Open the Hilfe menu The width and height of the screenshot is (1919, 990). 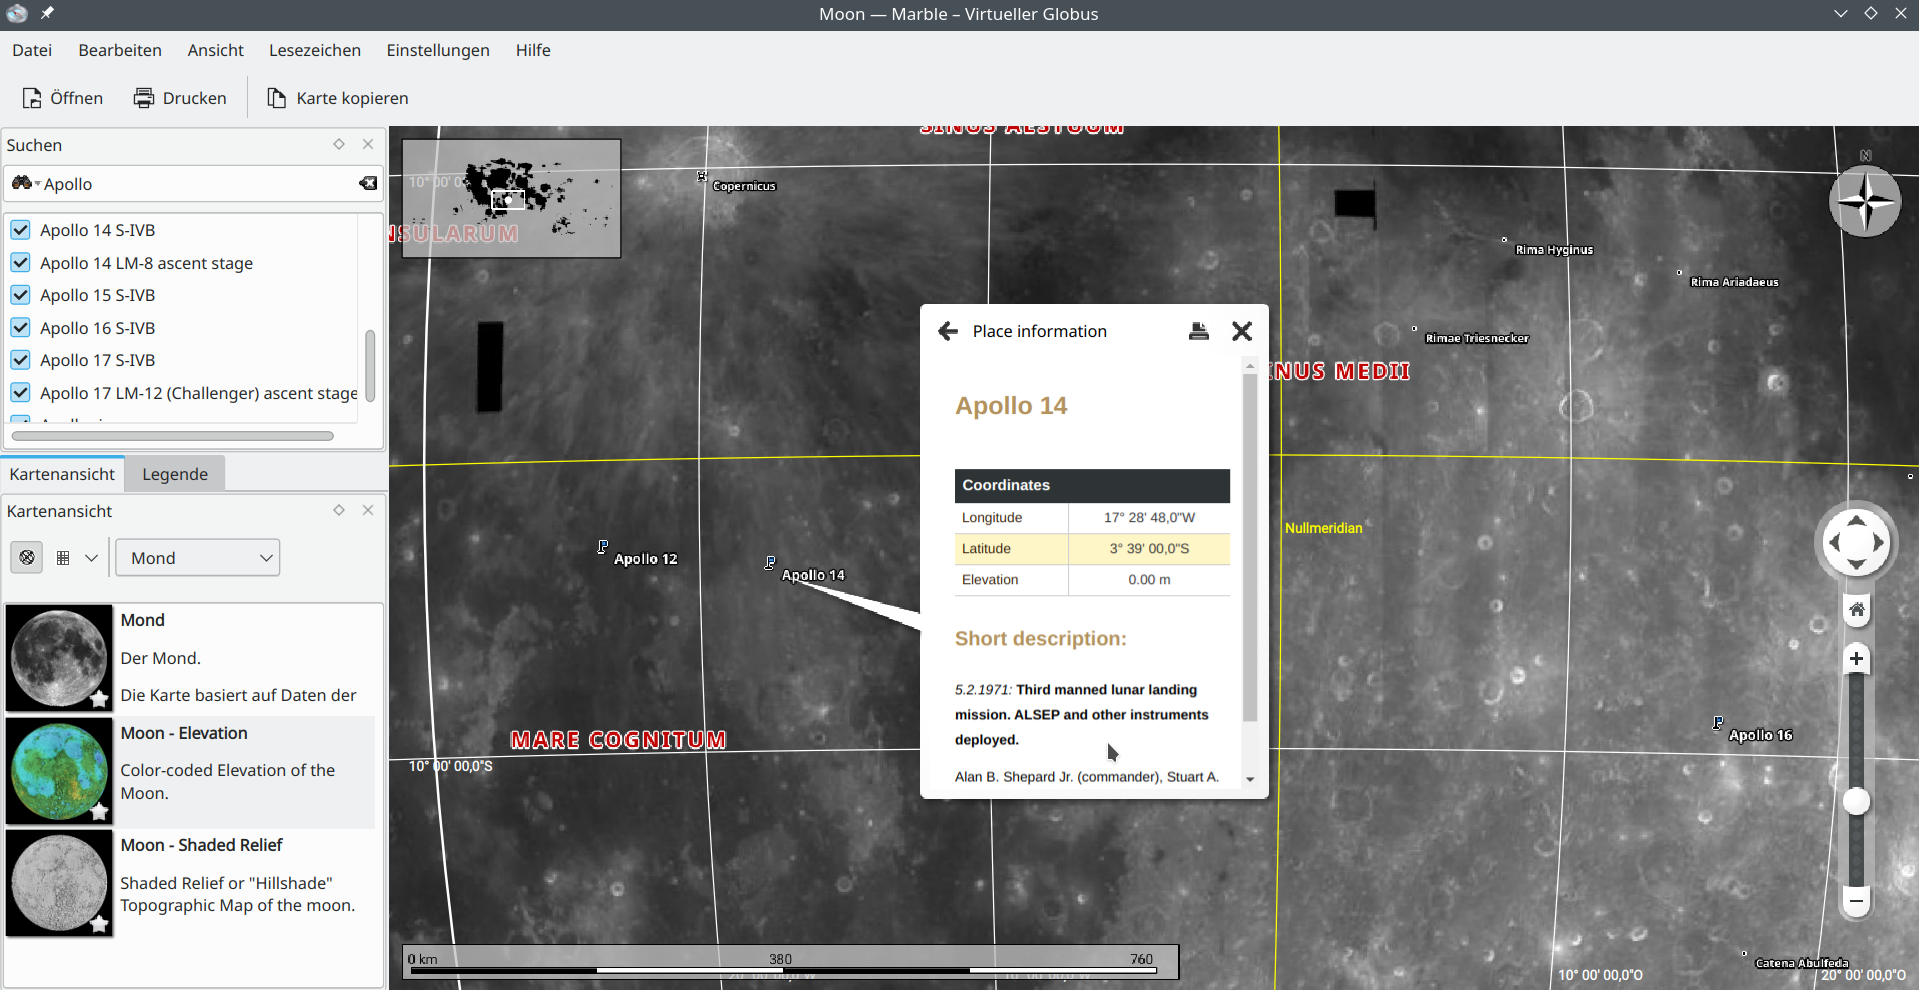coord(533,50)
